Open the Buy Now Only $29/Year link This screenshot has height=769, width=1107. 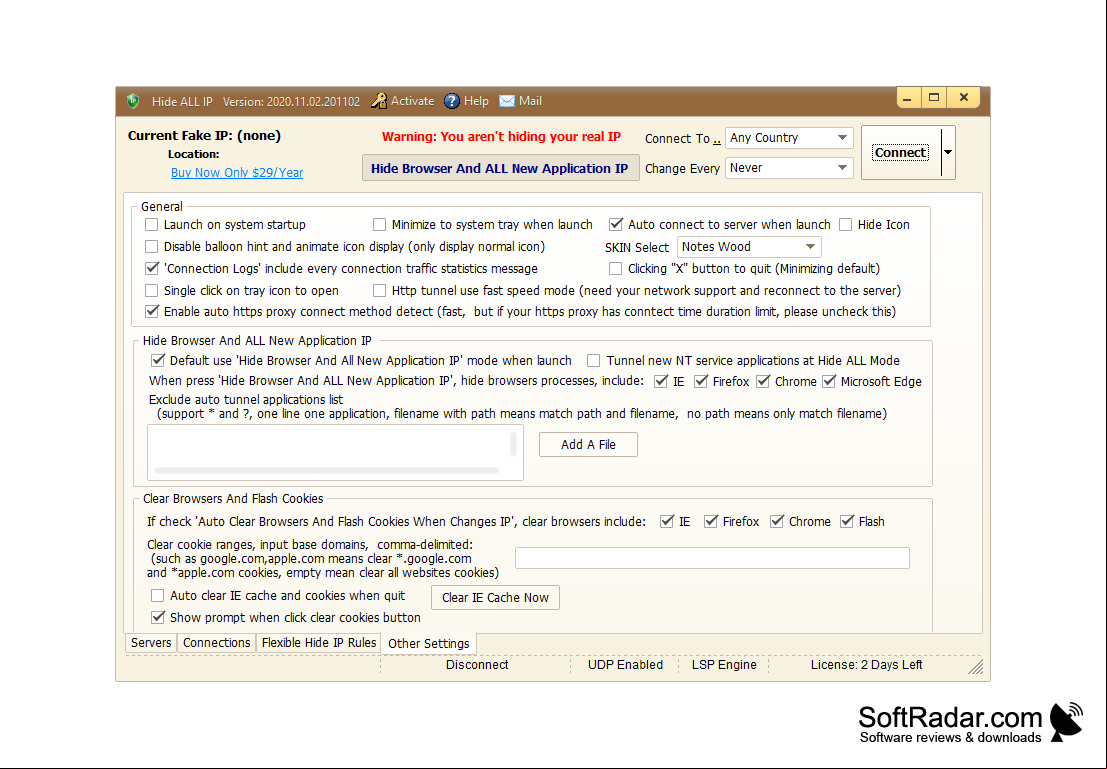tap(237, 172)
